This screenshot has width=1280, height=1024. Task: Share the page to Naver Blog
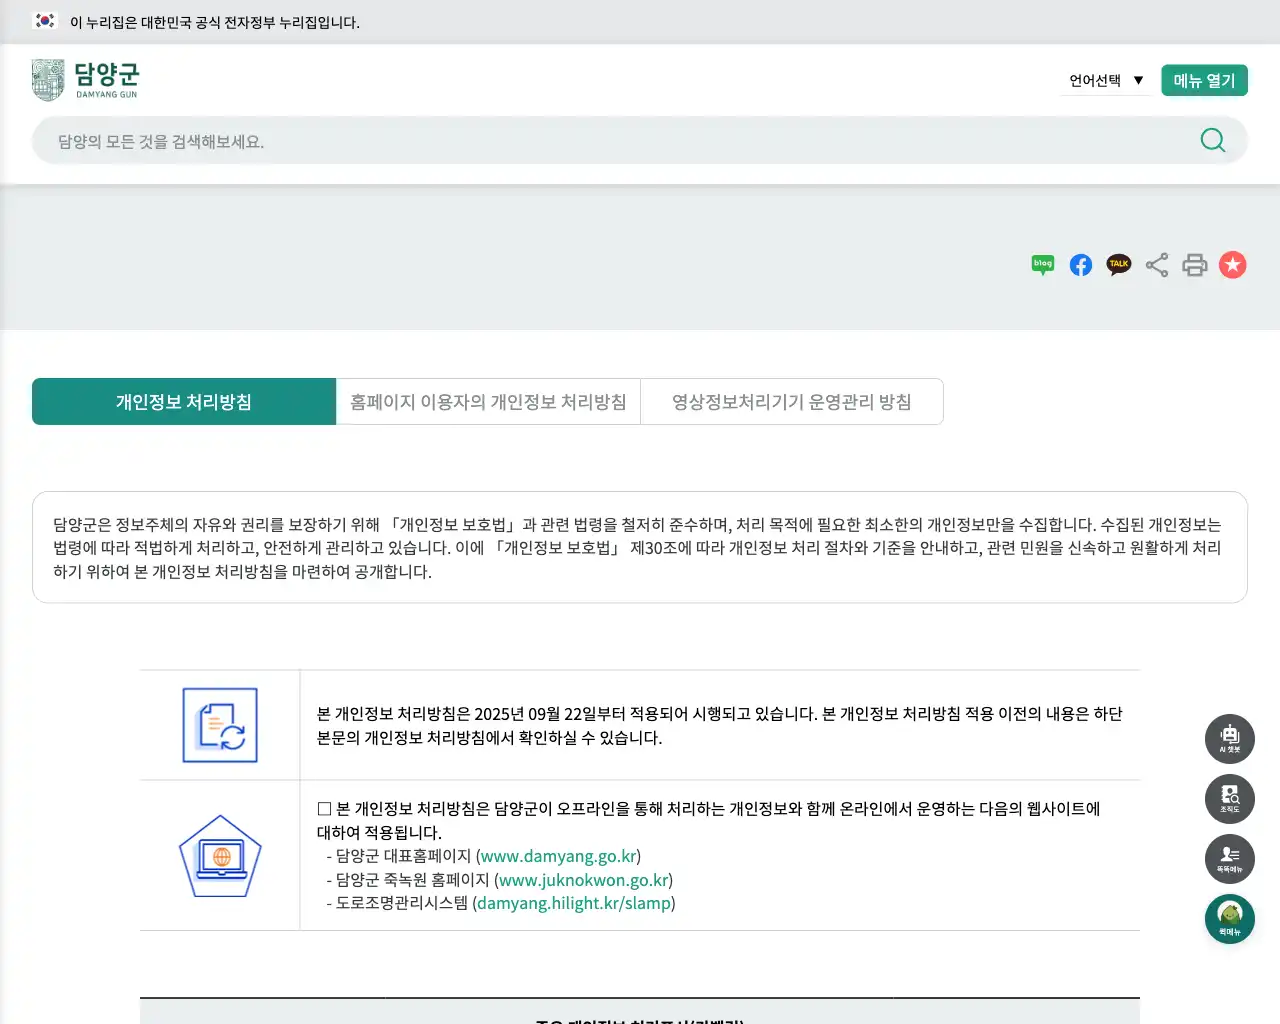pyautogui.click(x=1042, y=265)
